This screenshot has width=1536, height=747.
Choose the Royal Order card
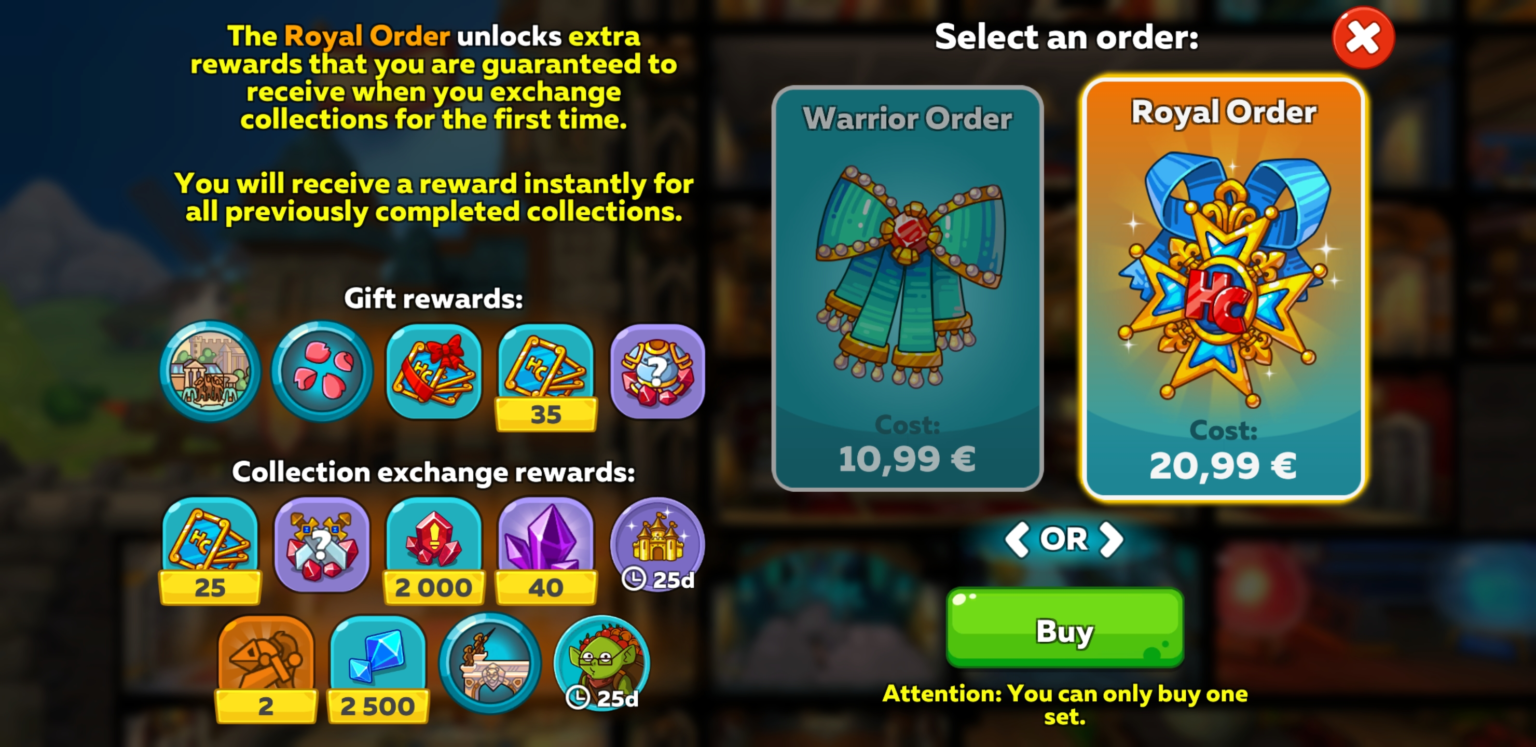(1224, 288)
